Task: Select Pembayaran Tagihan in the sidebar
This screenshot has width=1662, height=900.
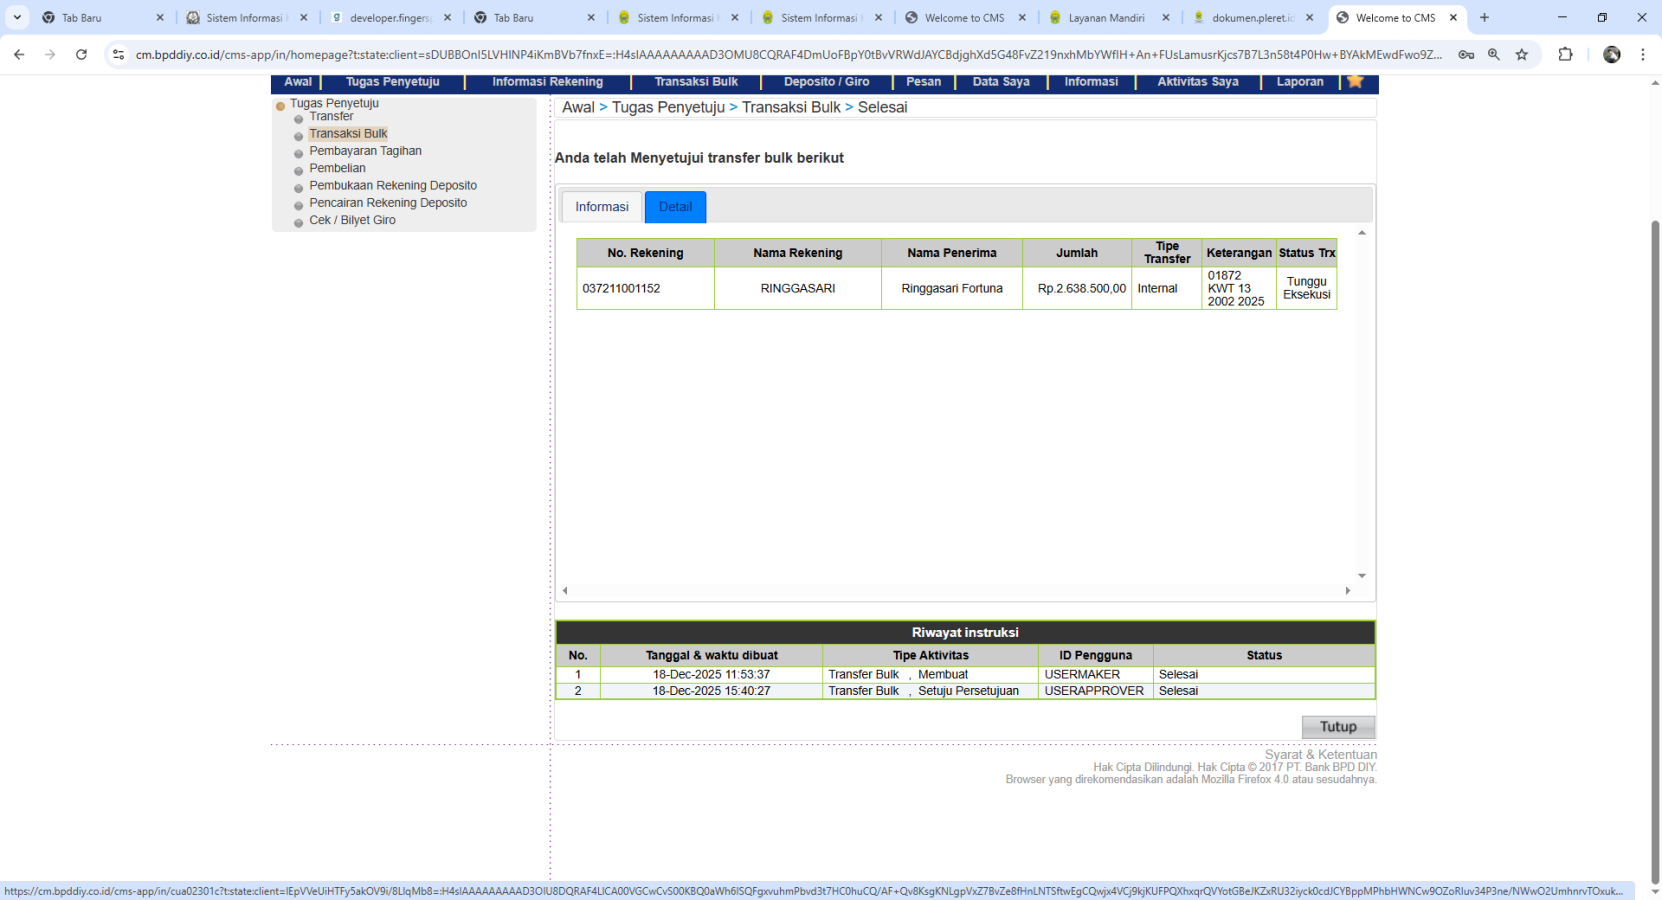Action: point(365,151)
